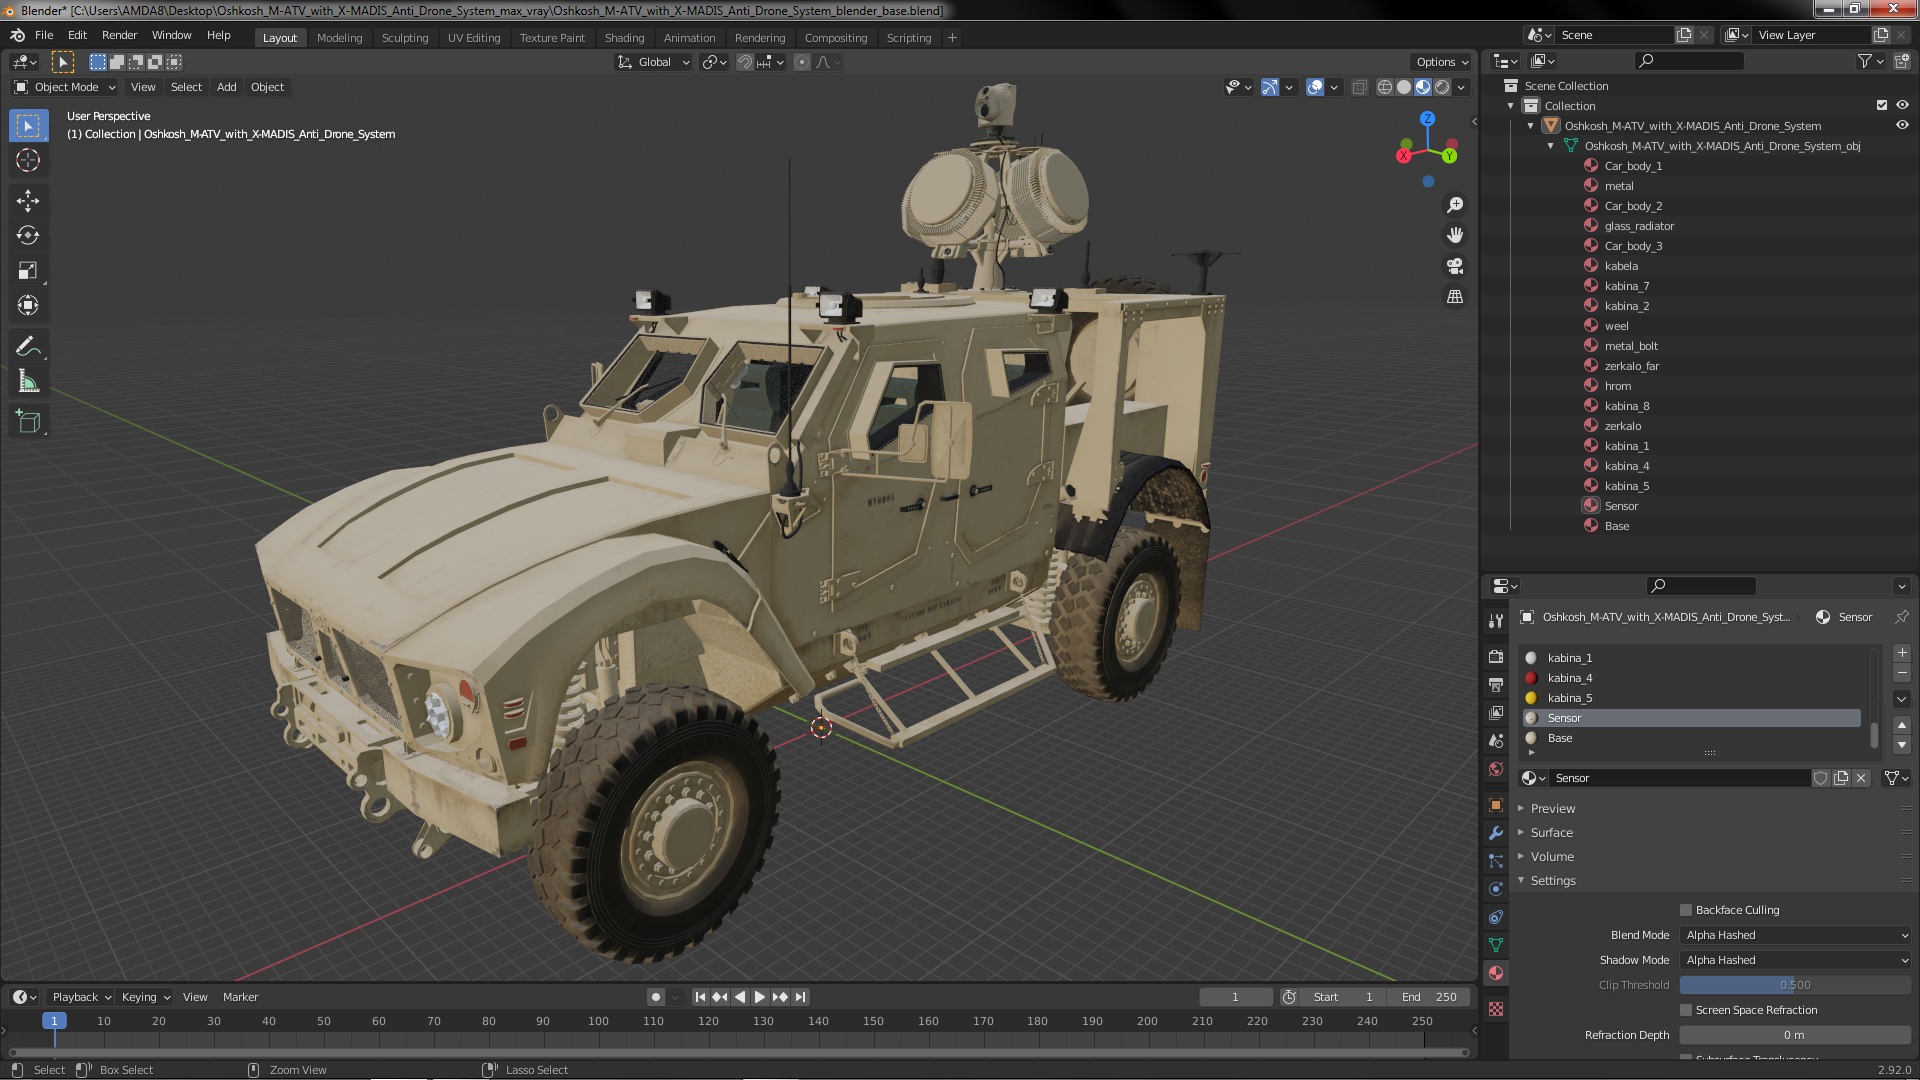Select kabina_4 material slot in list
Screen dimensions: 1920x1080
coord(1570,678)
